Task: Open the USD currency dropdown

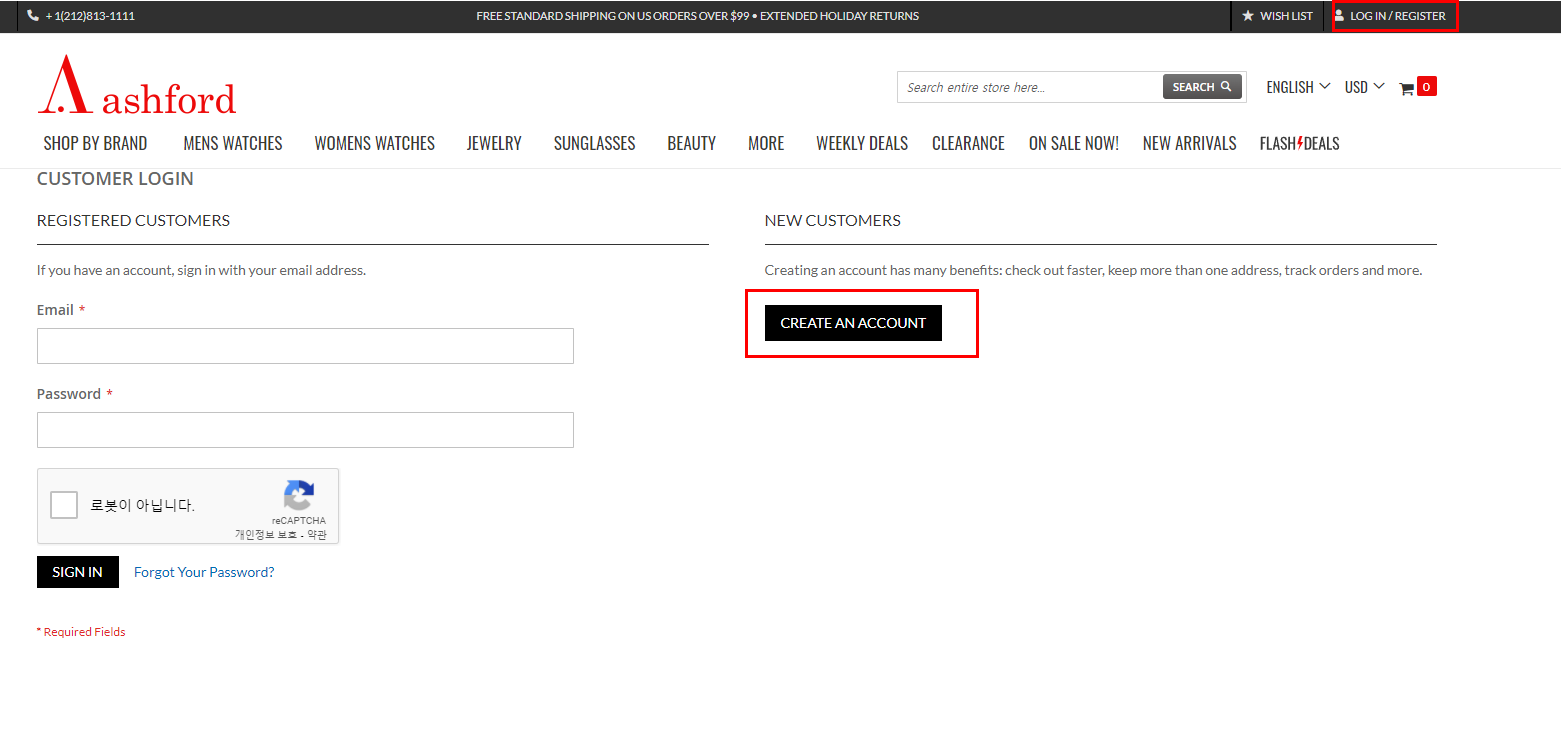Action: [x=1364, y=87]
